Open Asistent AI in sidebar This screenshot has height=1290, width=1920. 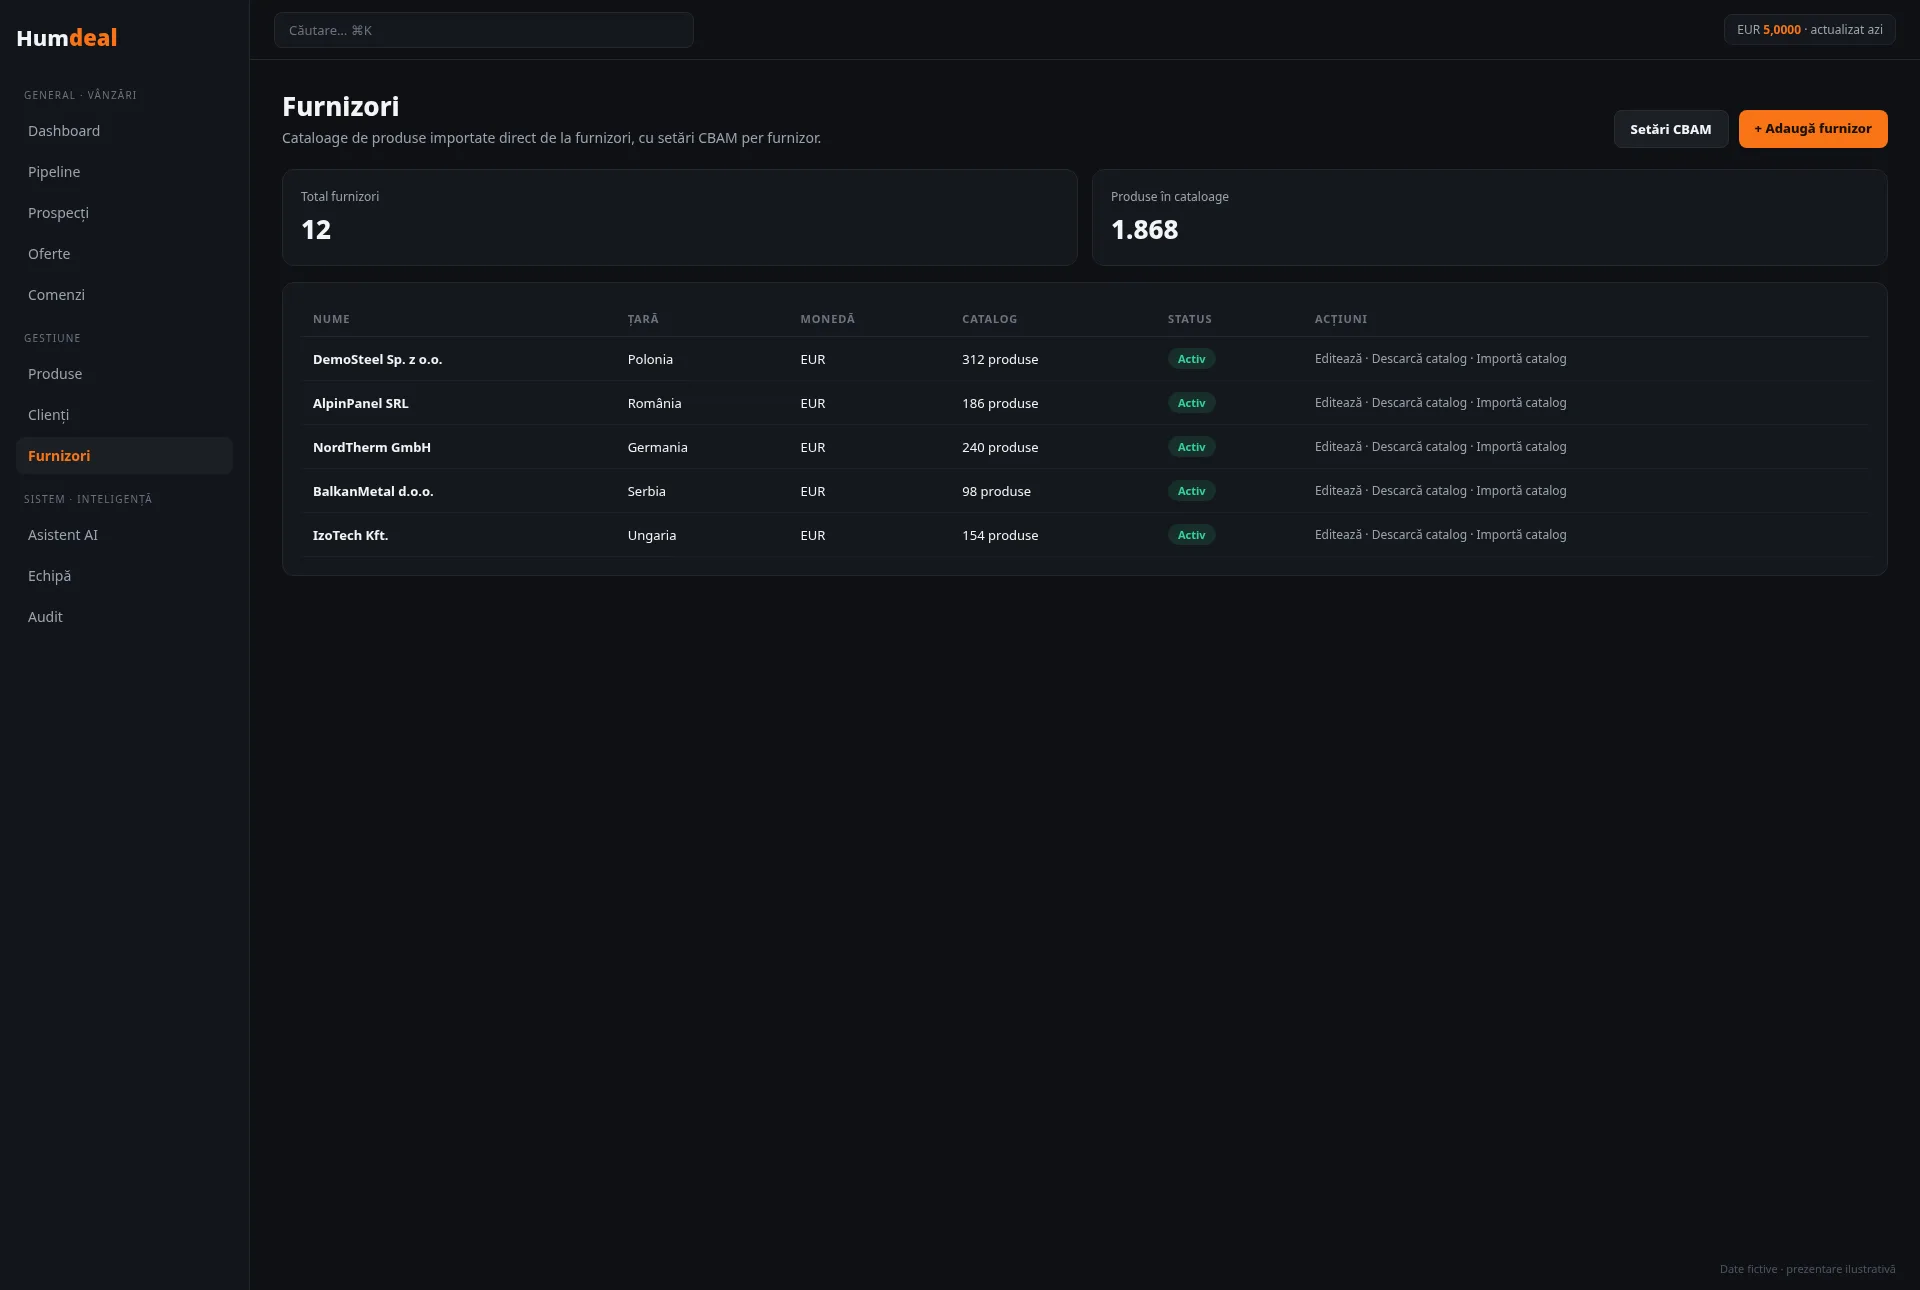pos(124,535)
